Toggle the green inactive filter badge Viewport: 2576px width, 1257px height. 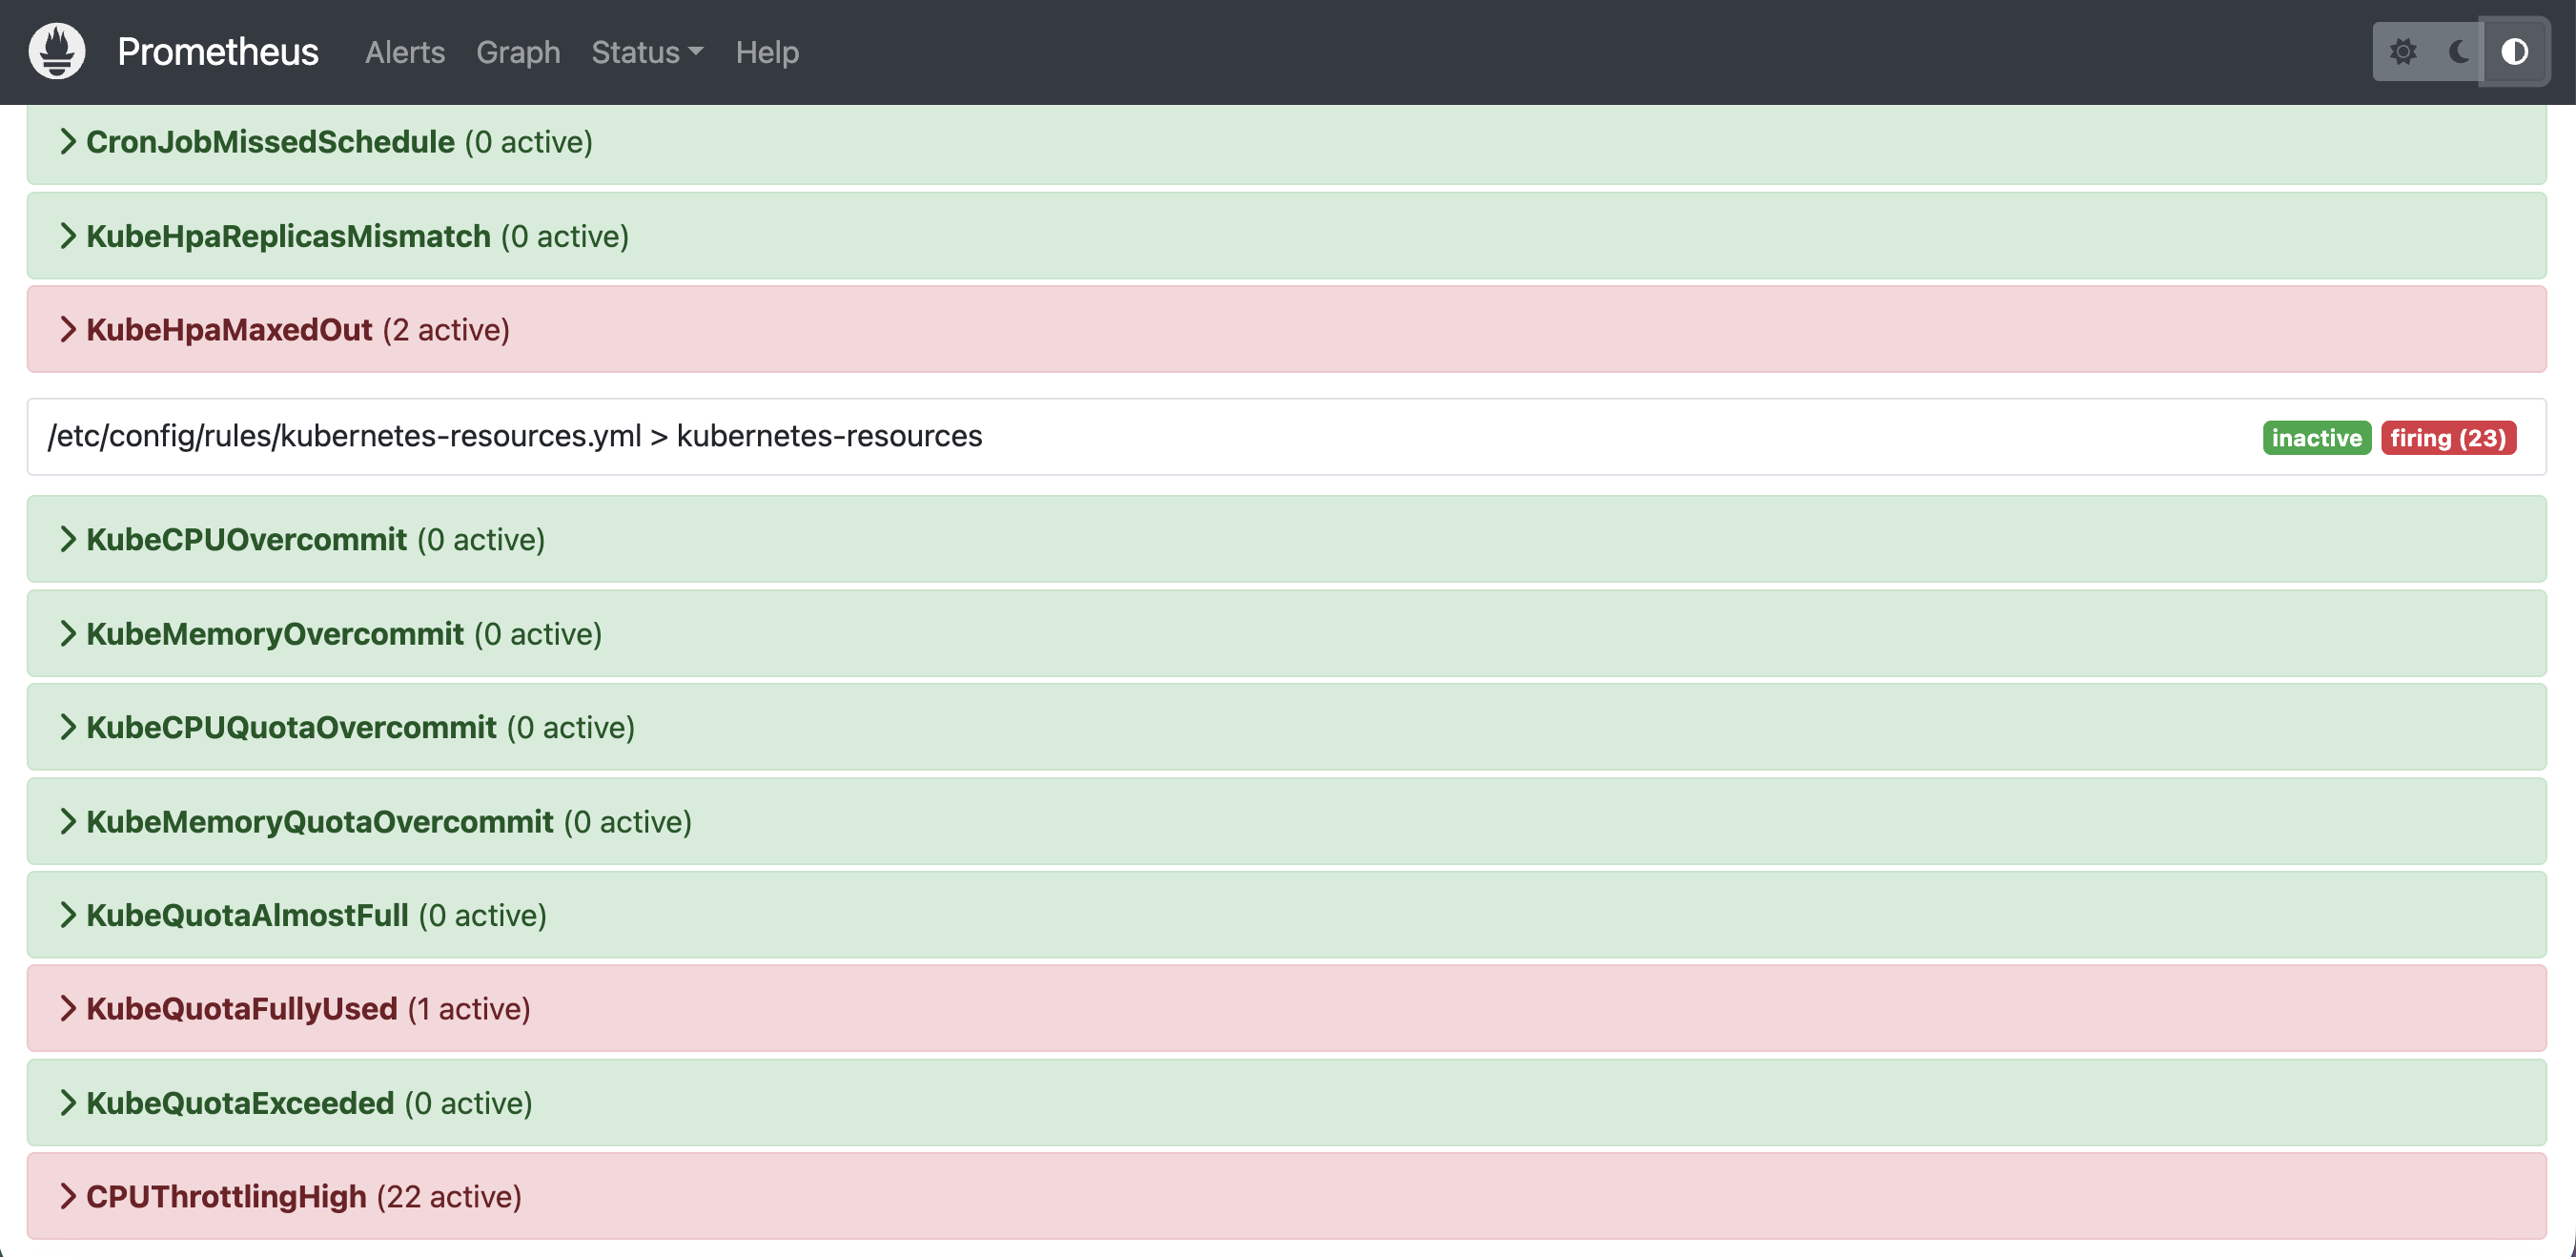[x=2316, y=438]
